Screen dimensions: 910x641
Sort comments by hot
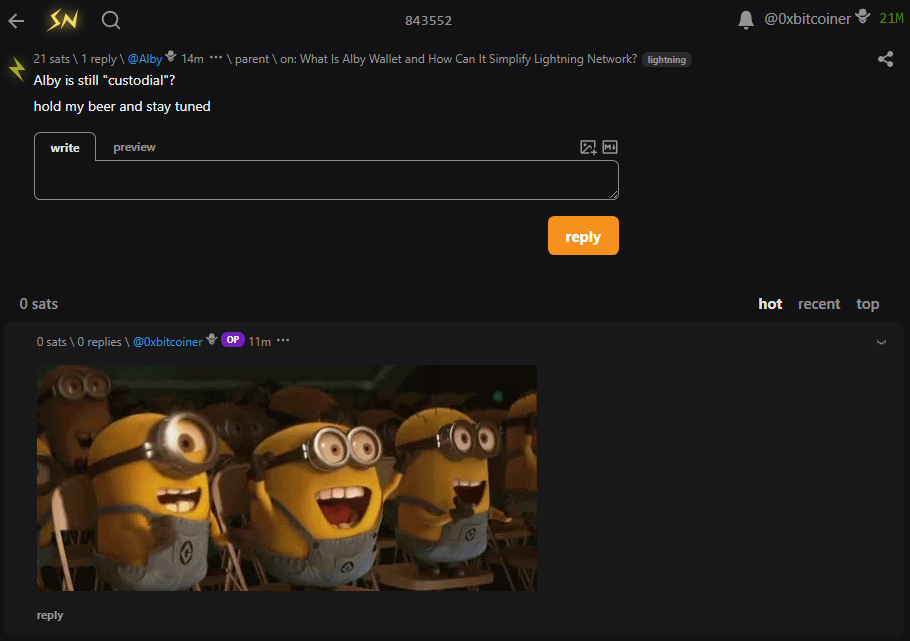coord(770,304)
